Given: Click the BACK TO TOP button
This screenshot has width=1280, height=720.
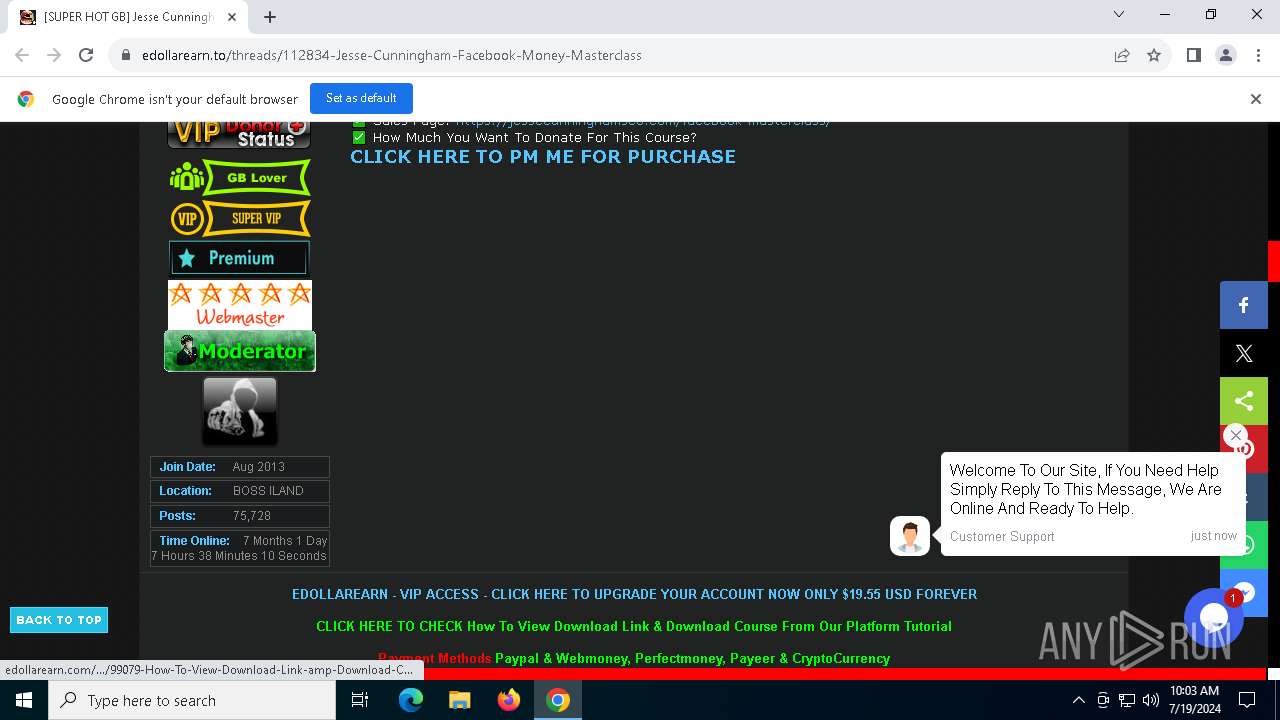Looking at the screenshot, I should tap(59, 620).
